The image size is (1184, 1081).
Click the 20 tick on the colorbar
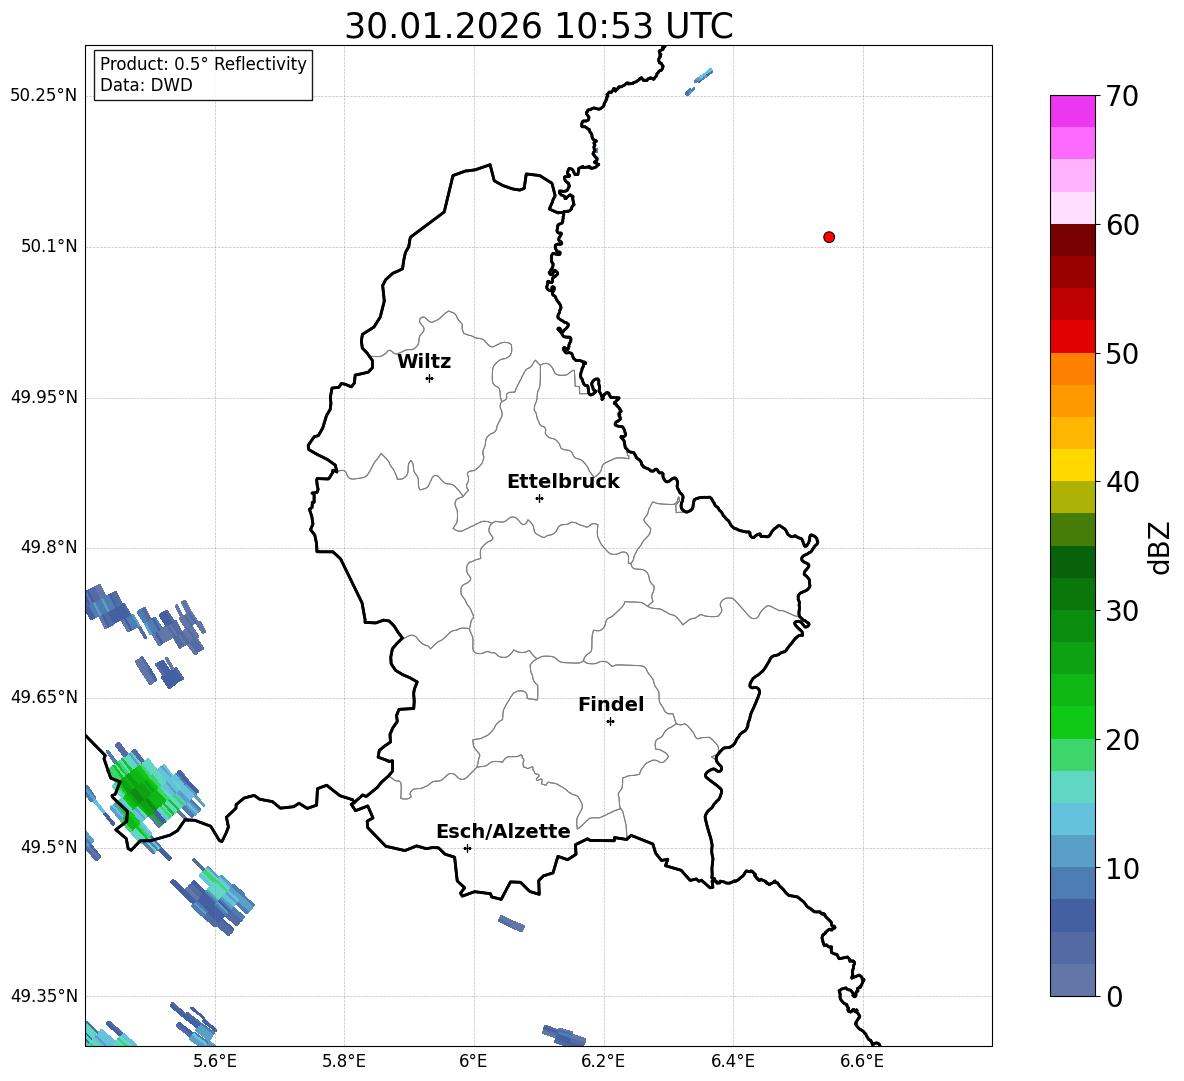(1122, 739)
